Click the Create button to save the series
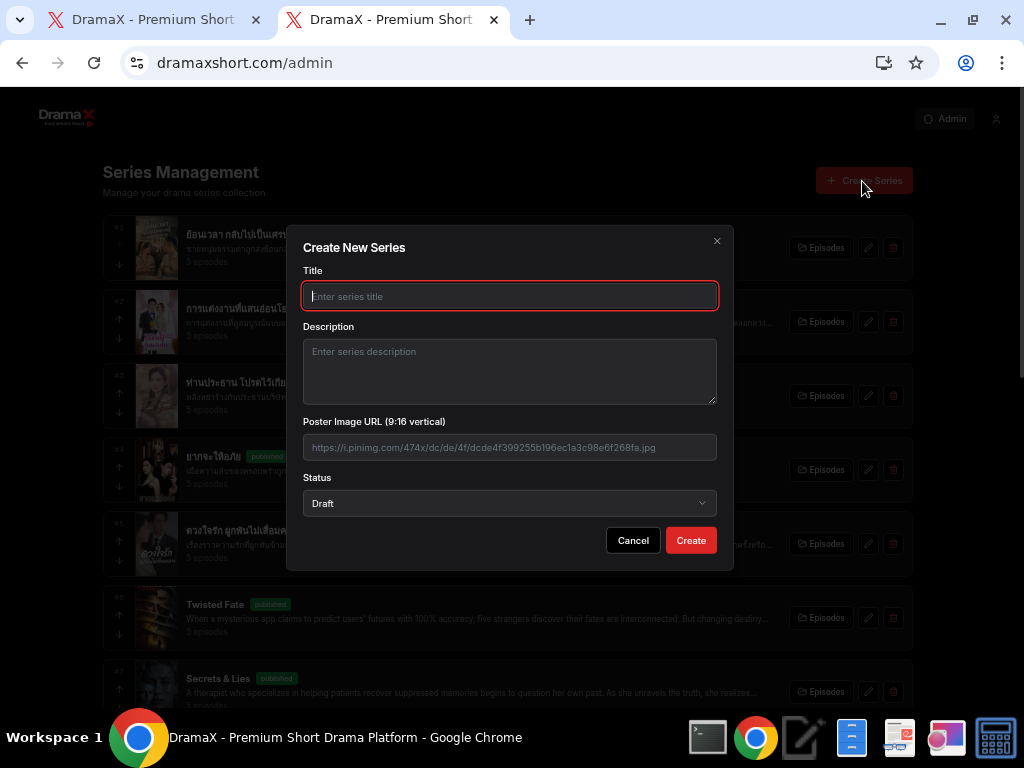The width and height of the screenshot is (1024, 768). 691,540
